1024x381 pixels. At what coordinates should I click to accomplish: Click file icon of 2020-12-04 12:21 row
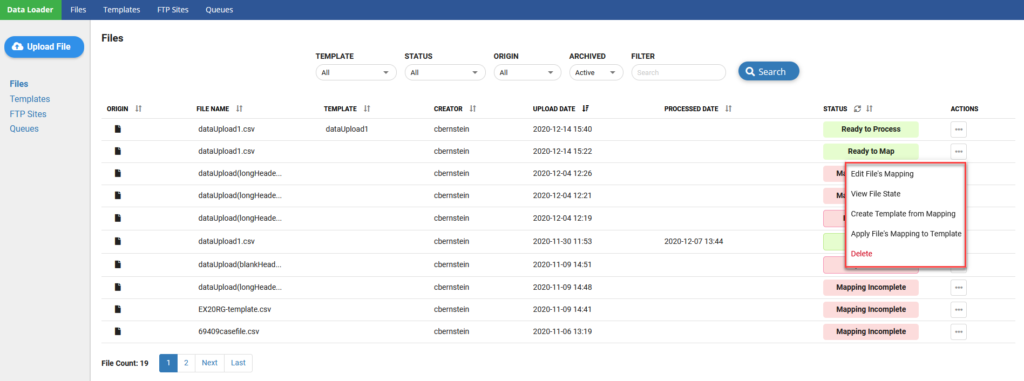pyautogui.click(x=118, y=195)
